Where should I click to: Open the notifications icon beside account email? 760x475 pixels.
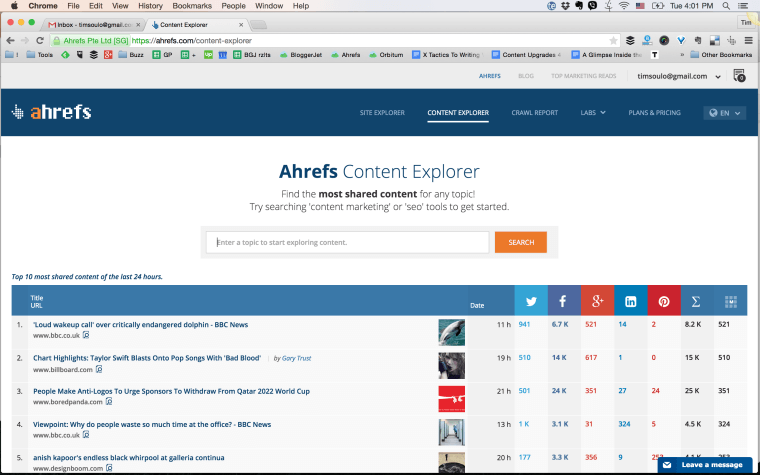739,76
